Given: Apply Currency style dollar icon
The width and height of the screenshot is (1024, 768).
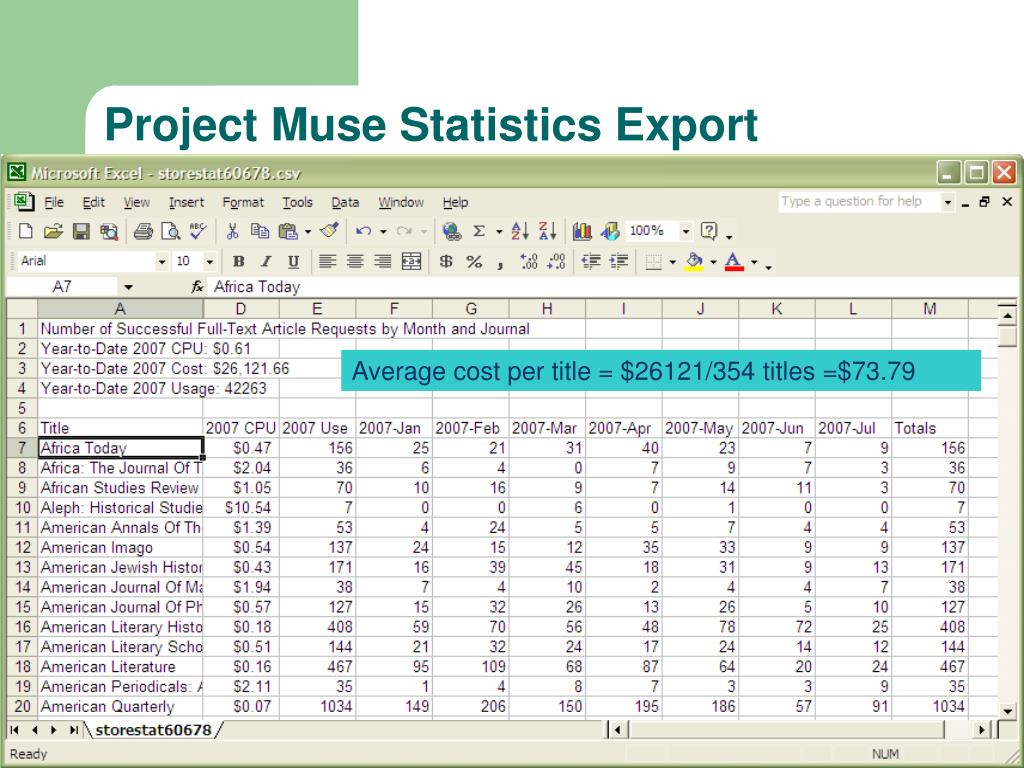Looking at the screenshot, I should click(446, 262).
